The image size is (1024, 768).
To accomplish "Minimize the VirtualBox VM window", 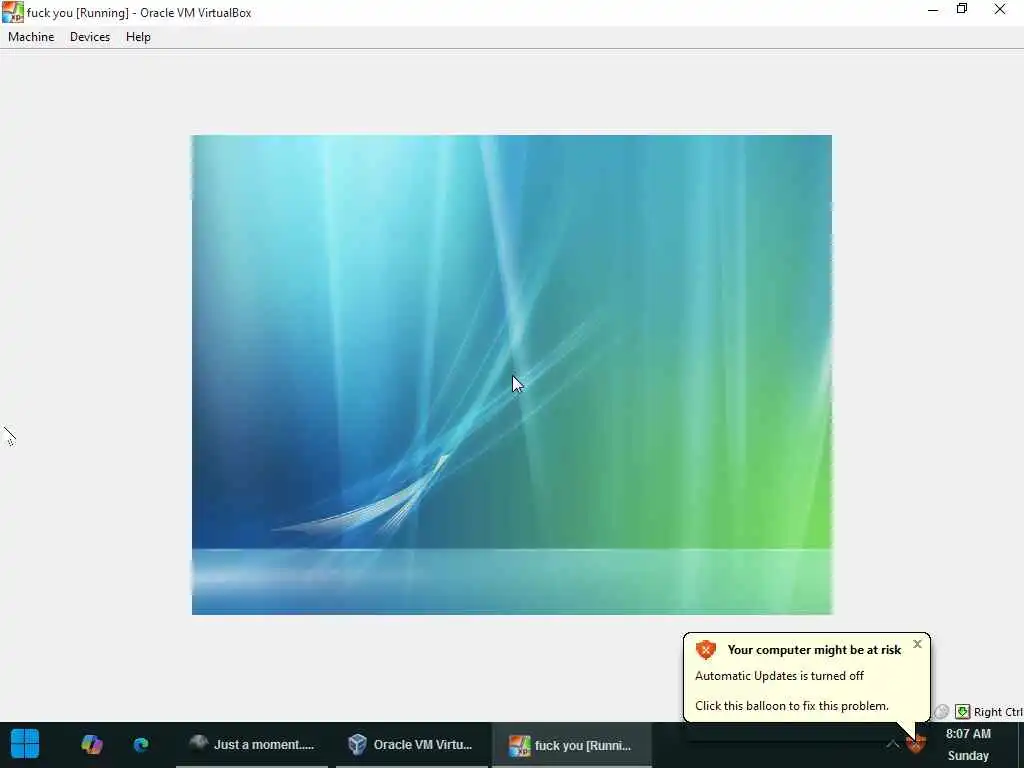I will click(x=933, y=10).
